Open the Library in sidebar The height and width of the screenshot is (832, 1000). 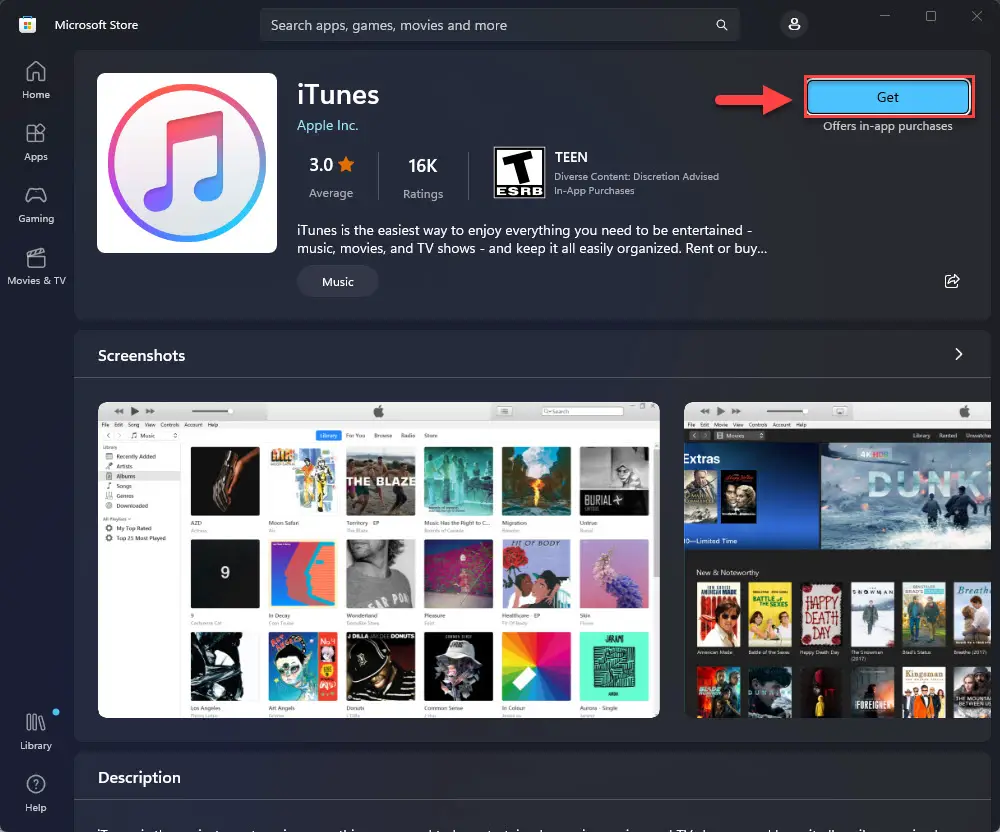click(36, 730)
